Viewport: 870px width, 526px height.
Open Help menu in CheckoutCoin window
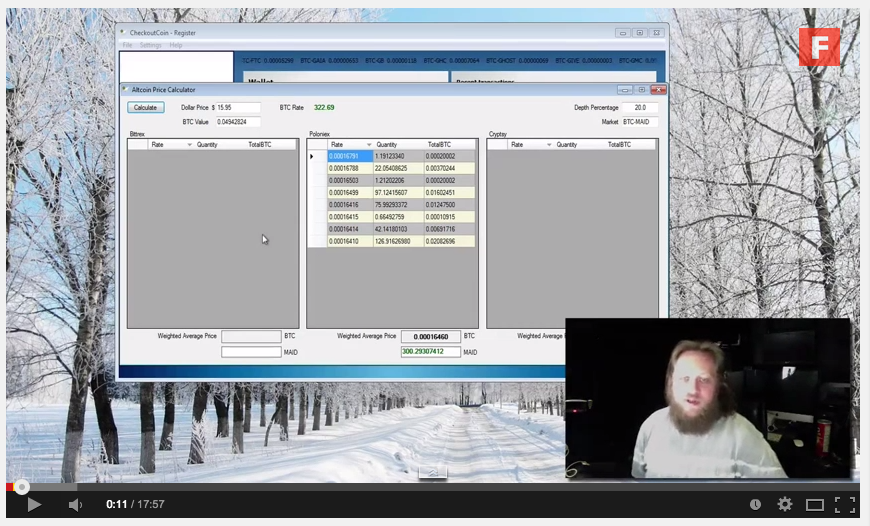176,45
